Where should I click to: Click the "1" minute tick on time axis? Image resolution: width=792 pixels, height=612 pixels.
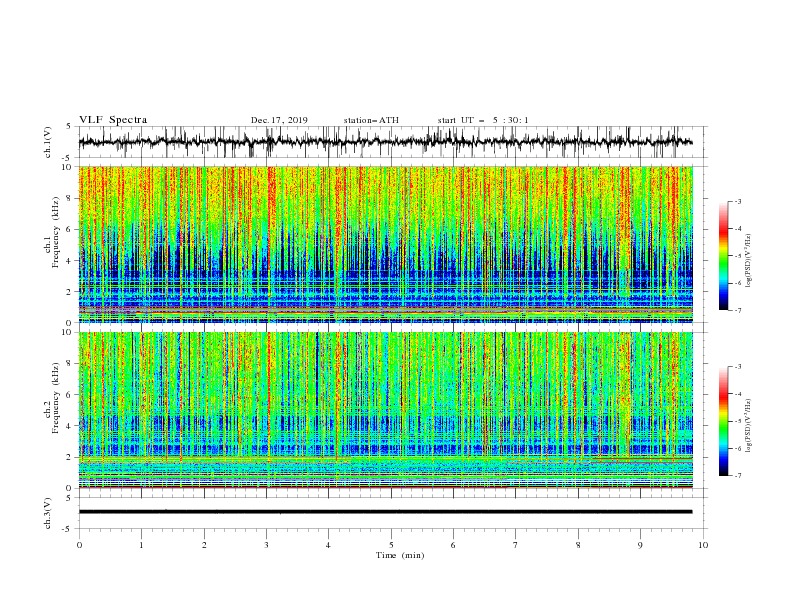click(x=141, y=545)
